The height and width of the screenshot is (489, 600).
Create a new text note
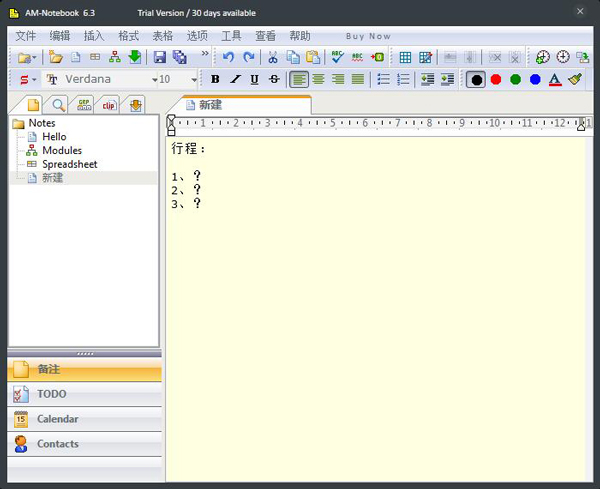[76, 57]
